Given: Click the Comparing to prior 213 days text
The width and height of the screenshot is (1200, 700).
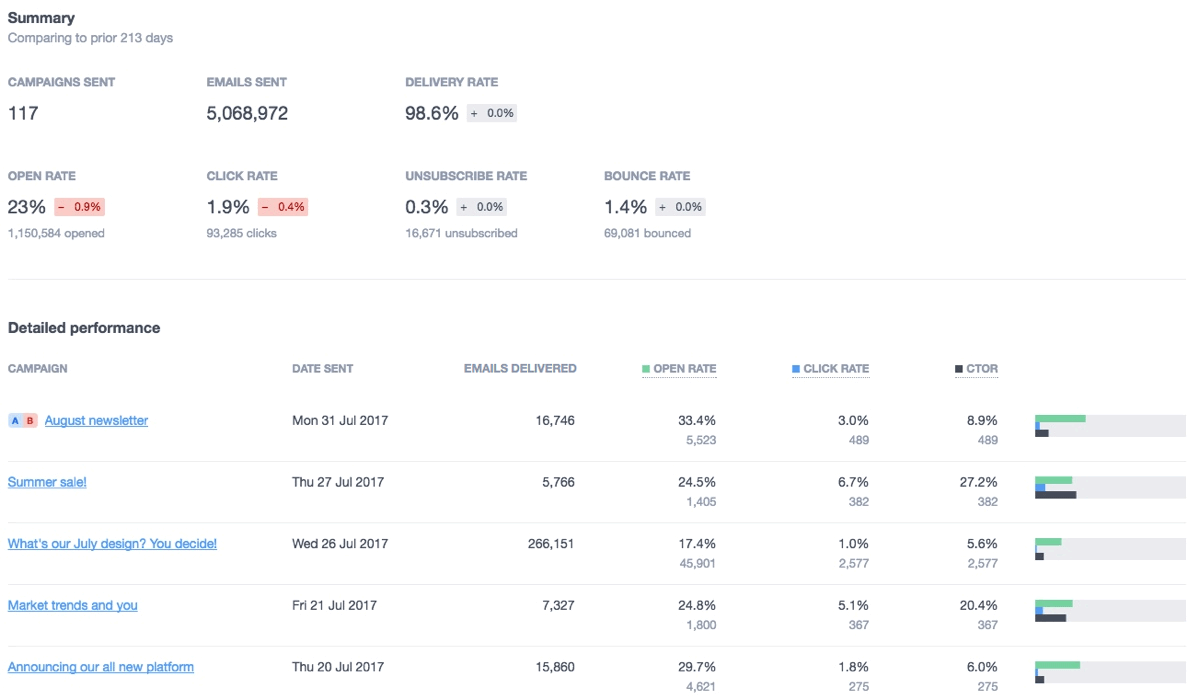Looking at the screenshot, I should [90, 38].
